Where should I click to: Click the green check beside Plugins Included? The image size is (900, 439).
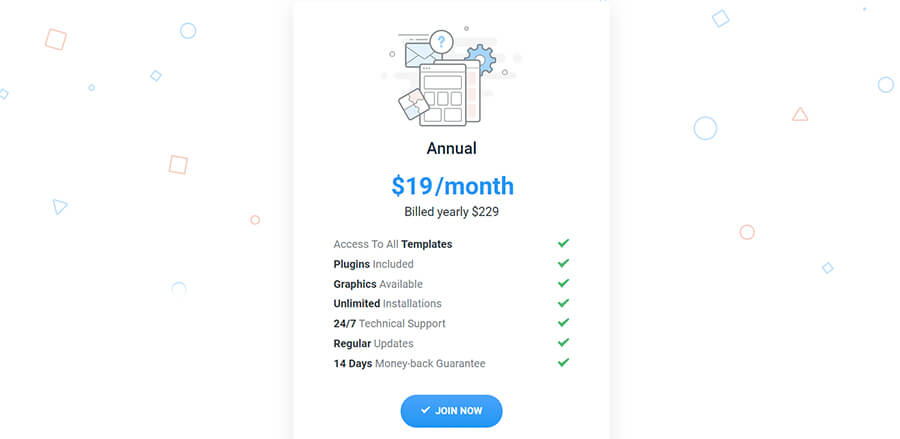tap(563, 263)
